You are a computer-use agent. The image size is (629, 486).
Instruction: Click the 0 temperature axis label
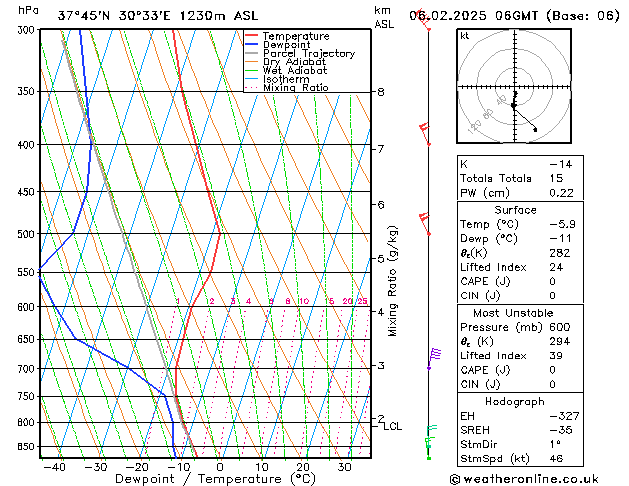point(220,467)
